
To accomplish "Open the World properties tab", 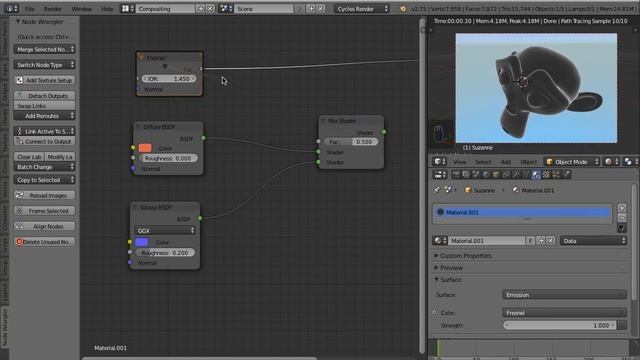I will (x=486, y=175).
